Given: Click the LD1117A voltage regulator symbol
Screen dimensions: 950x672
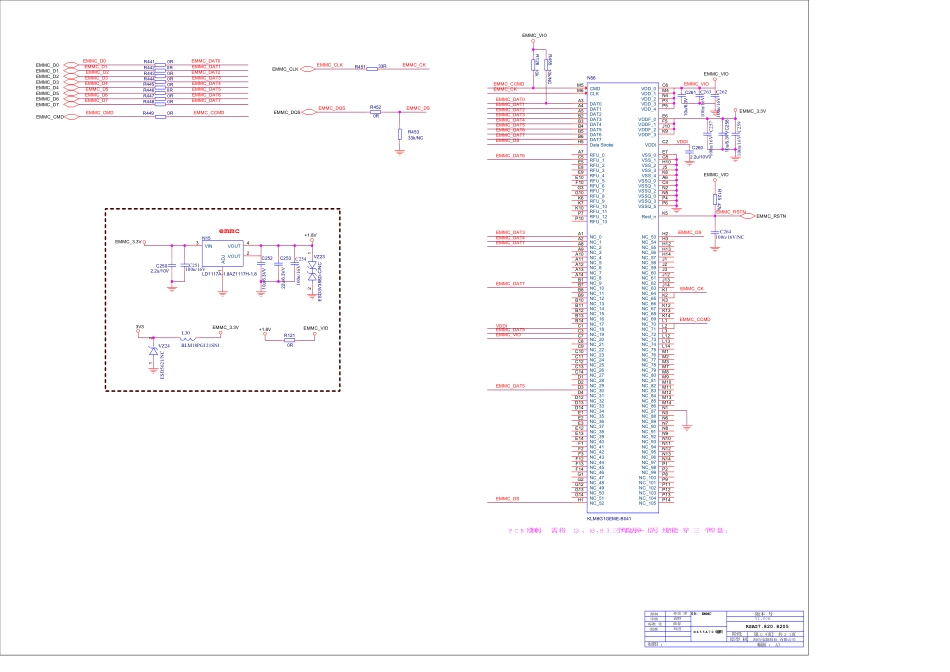Looking at the screenshot, I should tap(222, 253).
